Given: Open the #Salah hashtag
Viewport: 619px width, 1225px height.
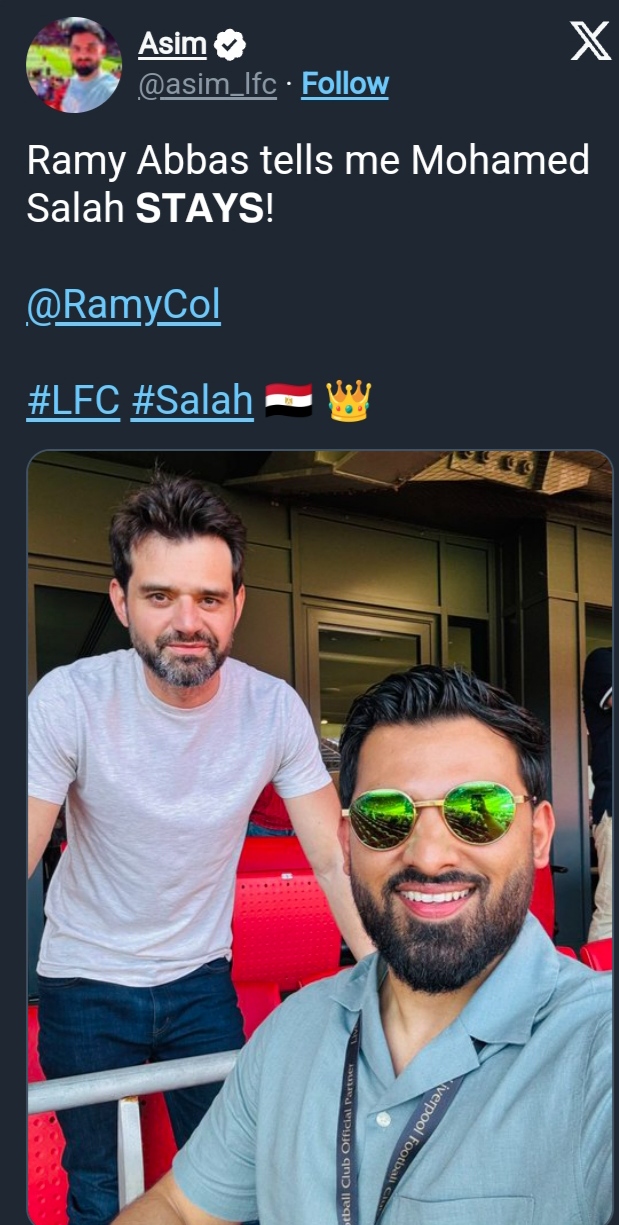Looking at the screenshot, I should tap(192, 401).
